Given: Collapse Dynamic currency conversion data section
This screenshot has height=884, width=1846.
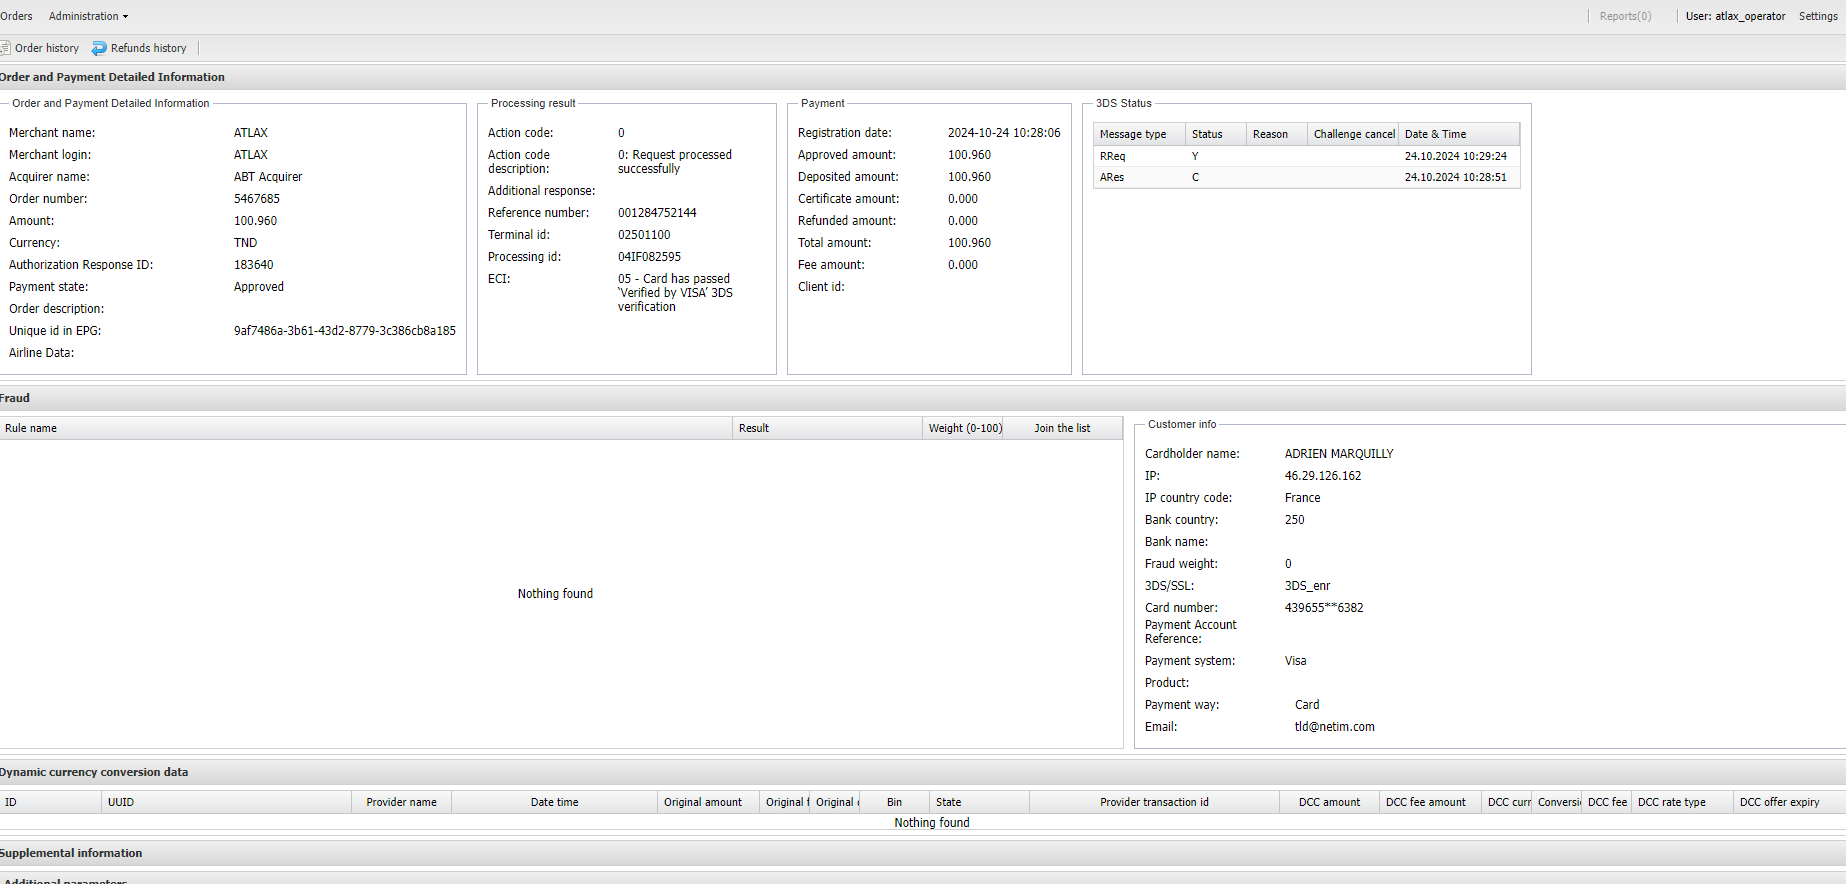Looking at the screenshot, I should pyautogui.click(x=94, y=772).
